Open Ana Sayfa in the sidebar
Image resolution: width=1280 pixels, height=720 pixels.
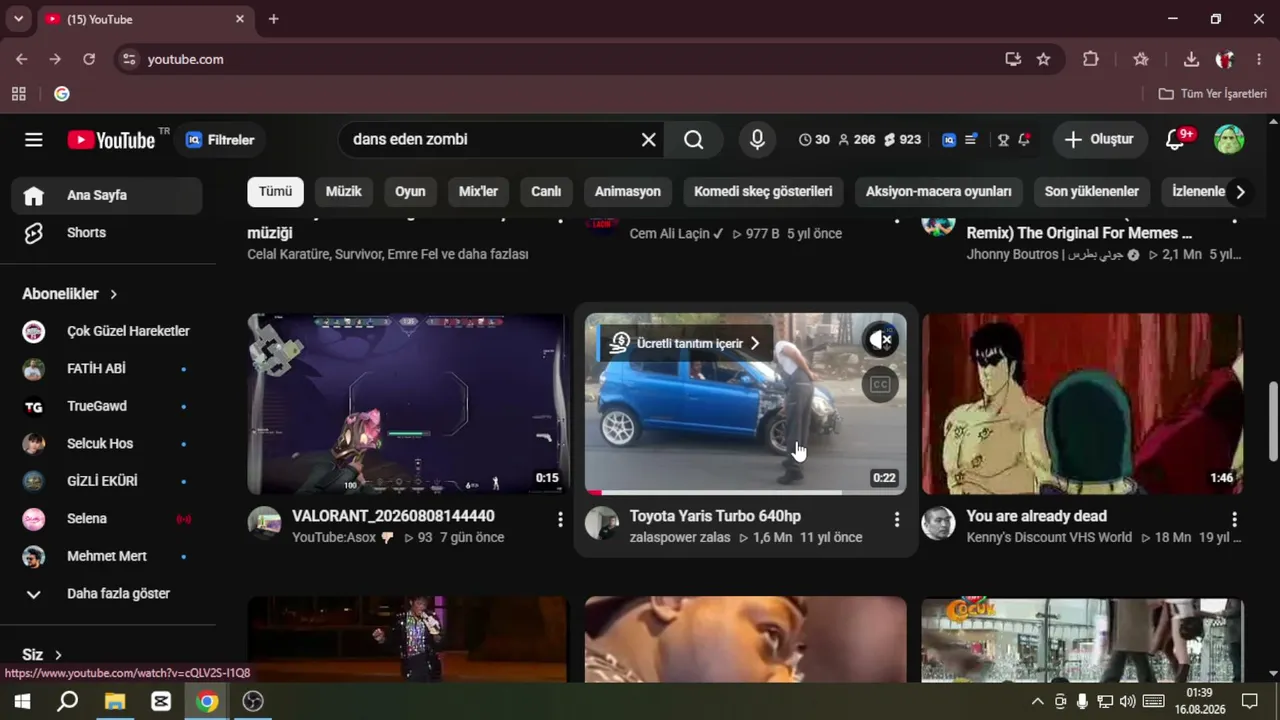click(x=107, y=195)
